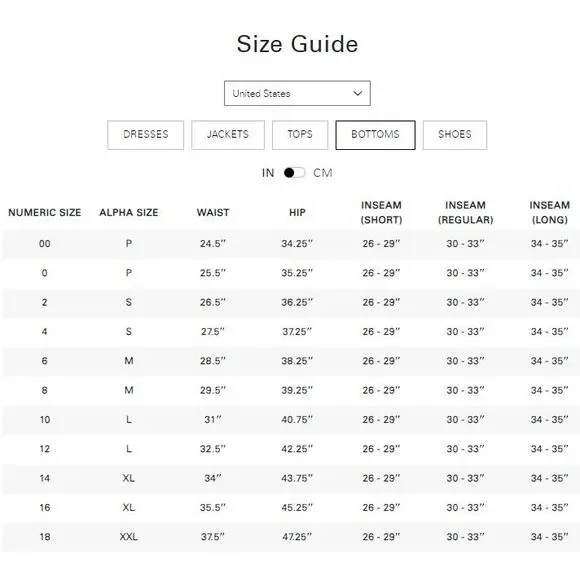Click the Size Guide heading
Viewport: 580px width, 580px height.
point(297,44)
